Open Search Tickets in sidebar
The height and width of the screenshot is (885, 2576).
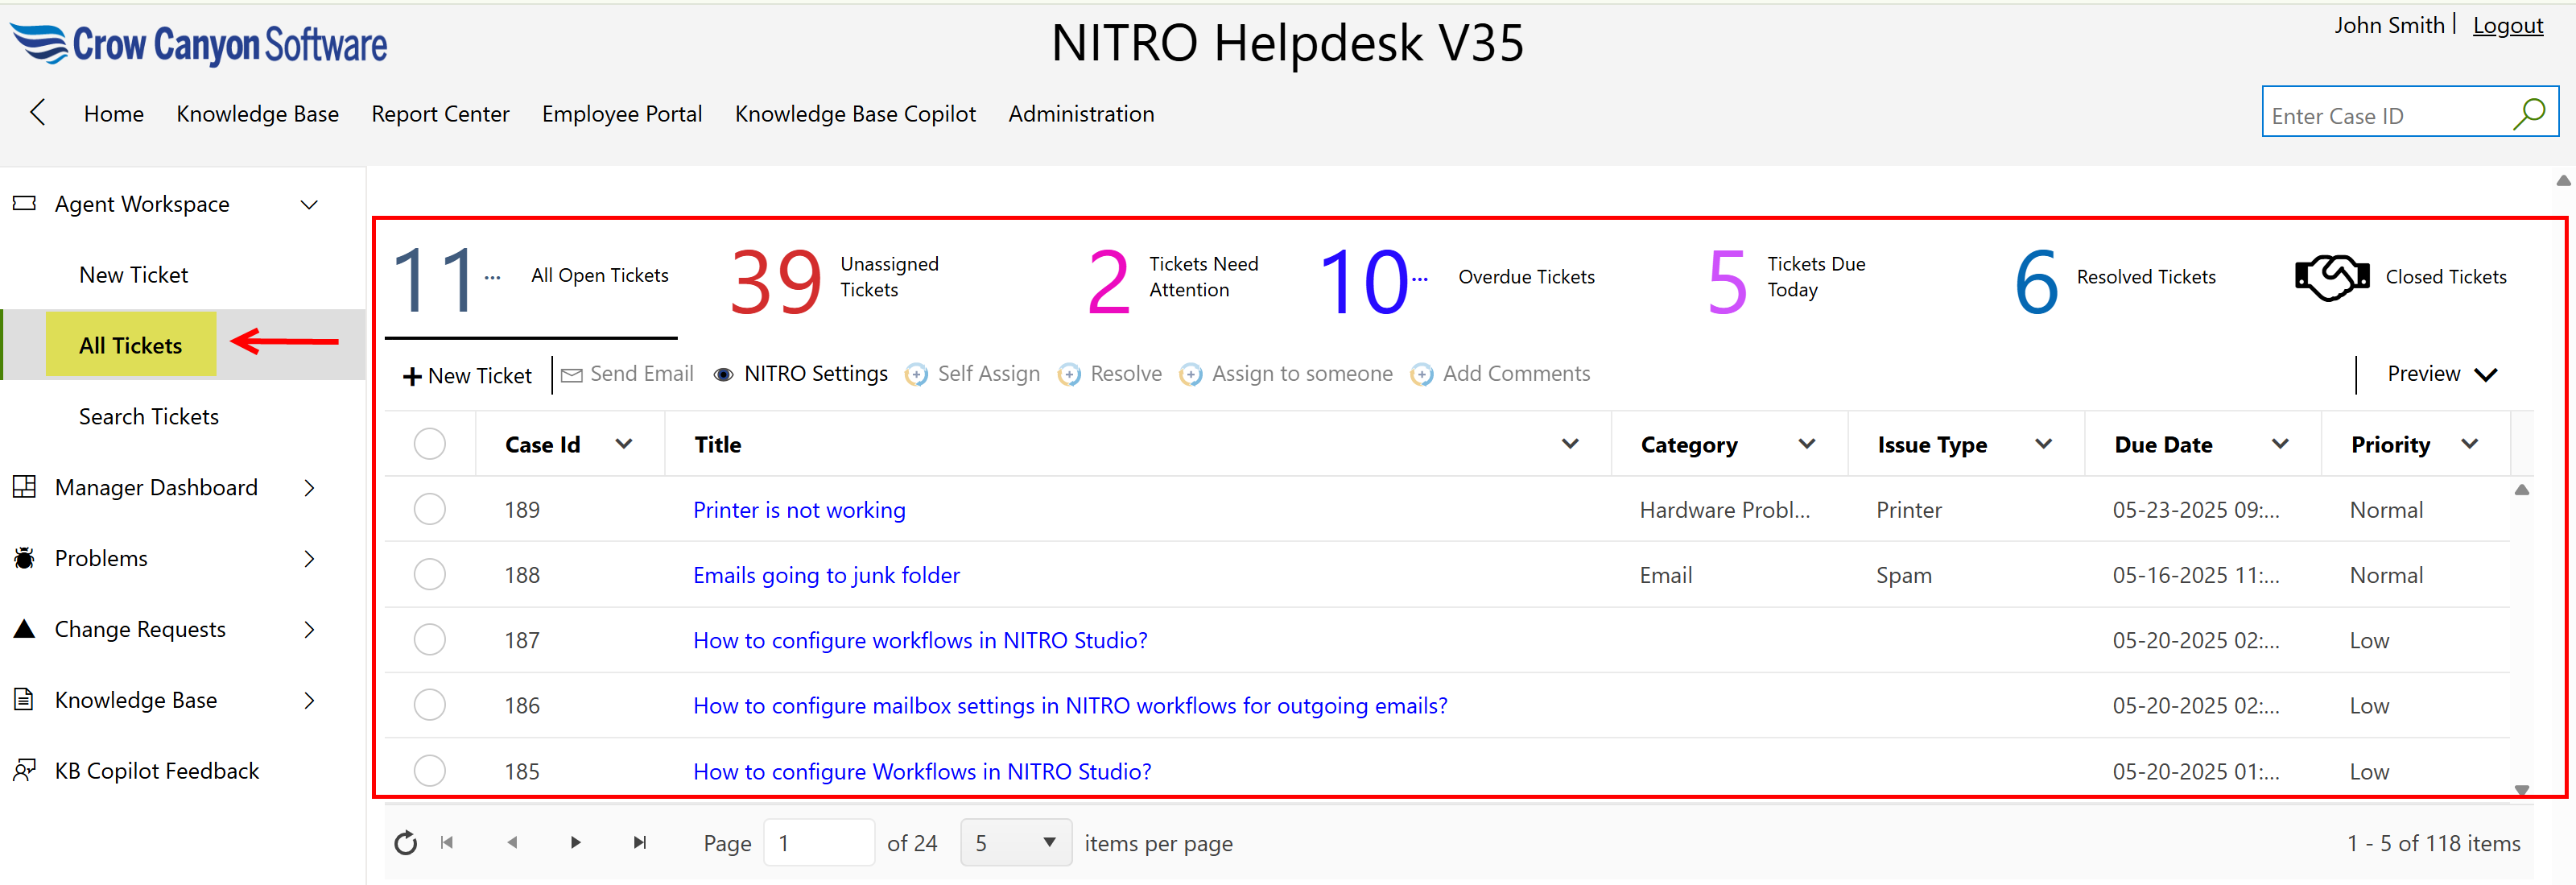[x=149, y=417]
